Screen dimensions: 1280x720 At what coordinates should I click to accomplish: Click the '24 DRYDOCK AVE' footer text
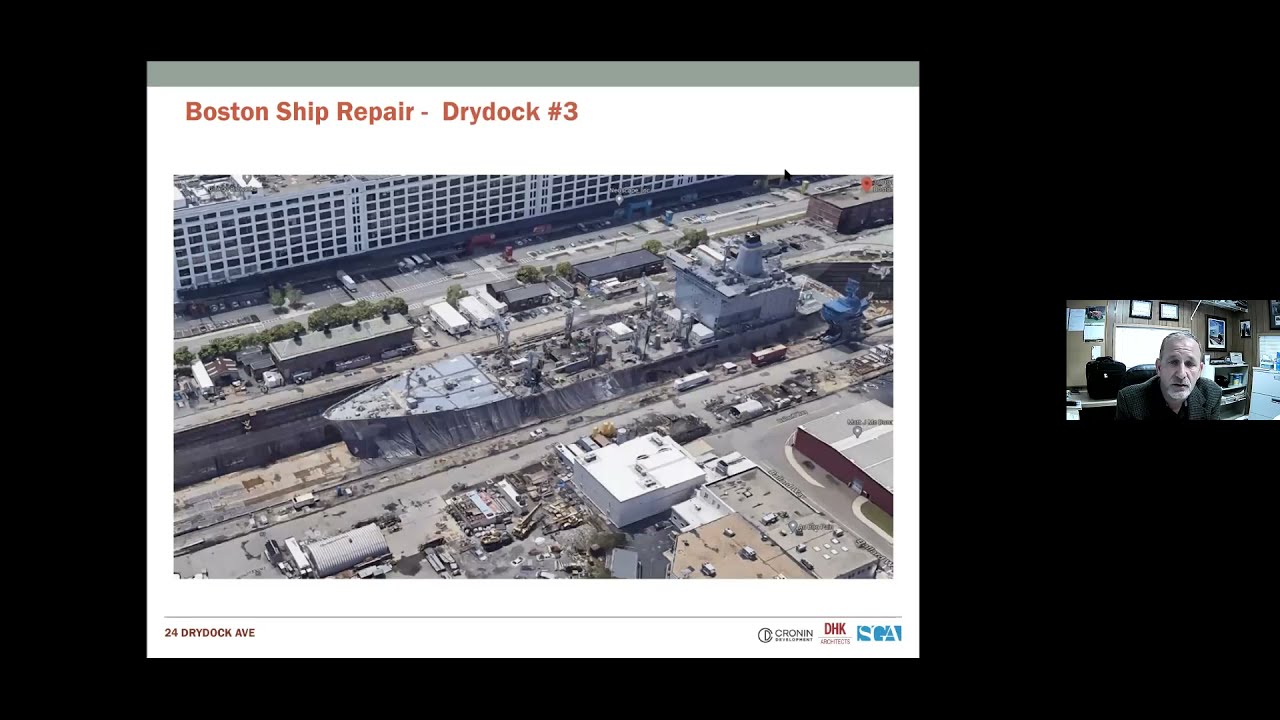click(210, 633)
